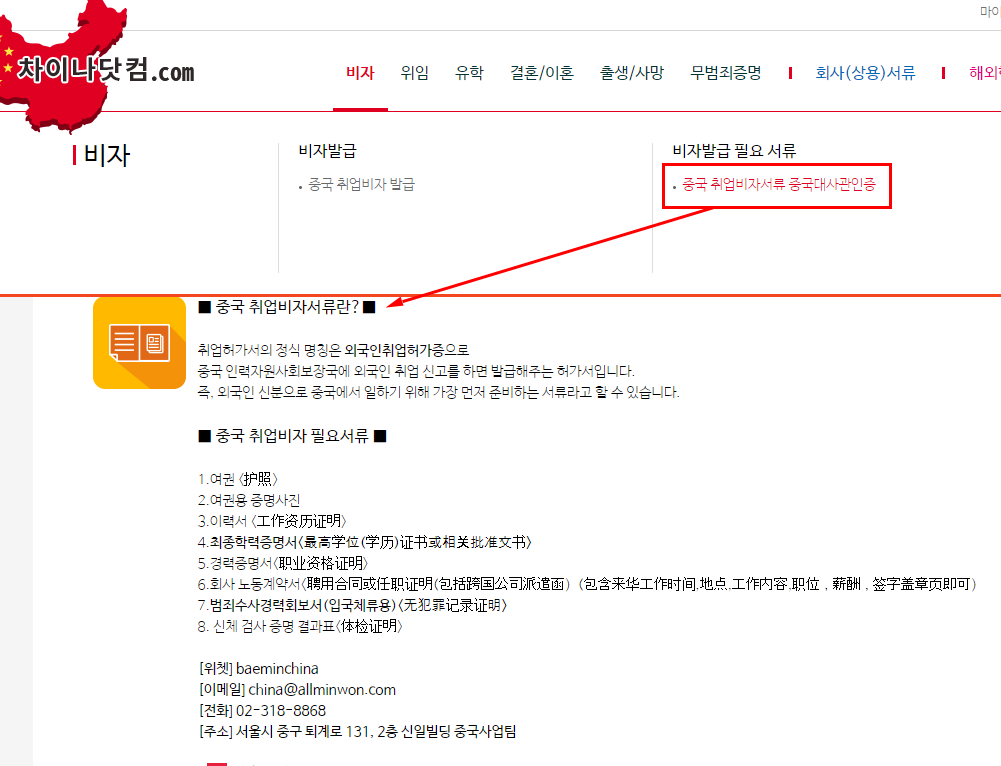Click the 회사(상용)서류 navigation link
This screenshot has height=766, width=1001.
(865, 73)
